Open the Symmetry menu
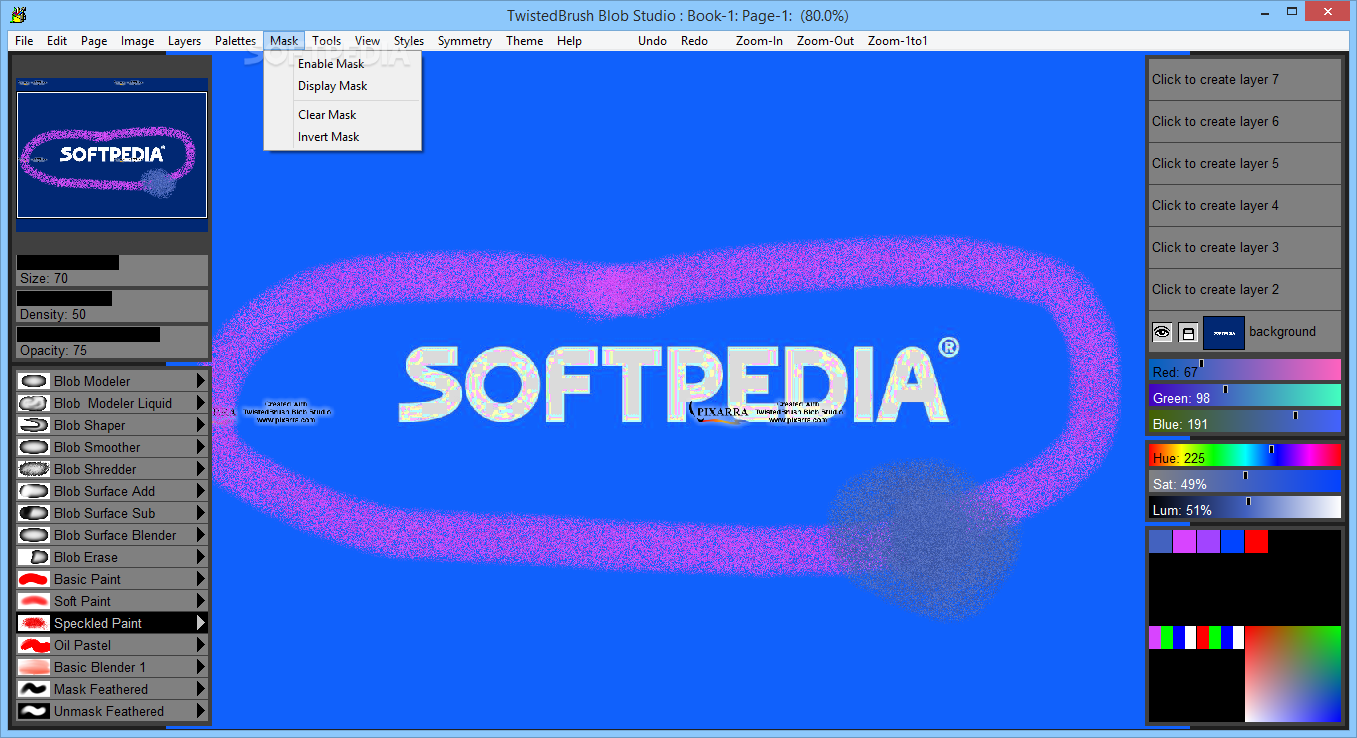Image resolution: width=1357 pixels, height=738 pixels. [x=465, y=41]
